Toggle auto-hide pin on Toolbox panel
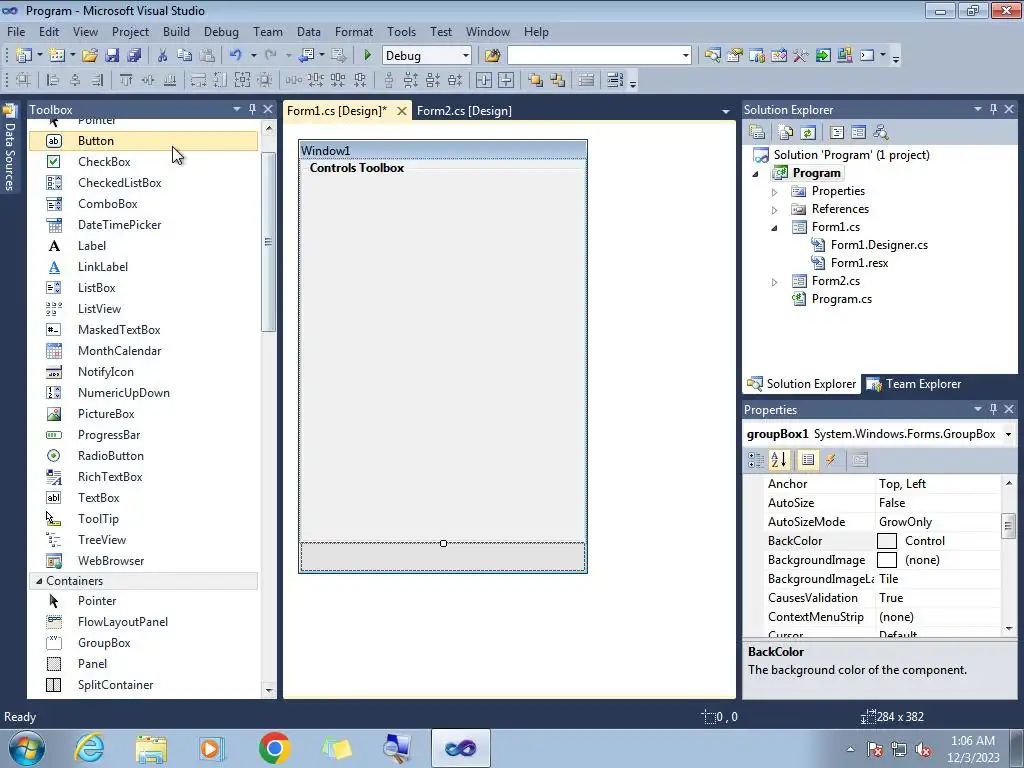 (252, 109)
